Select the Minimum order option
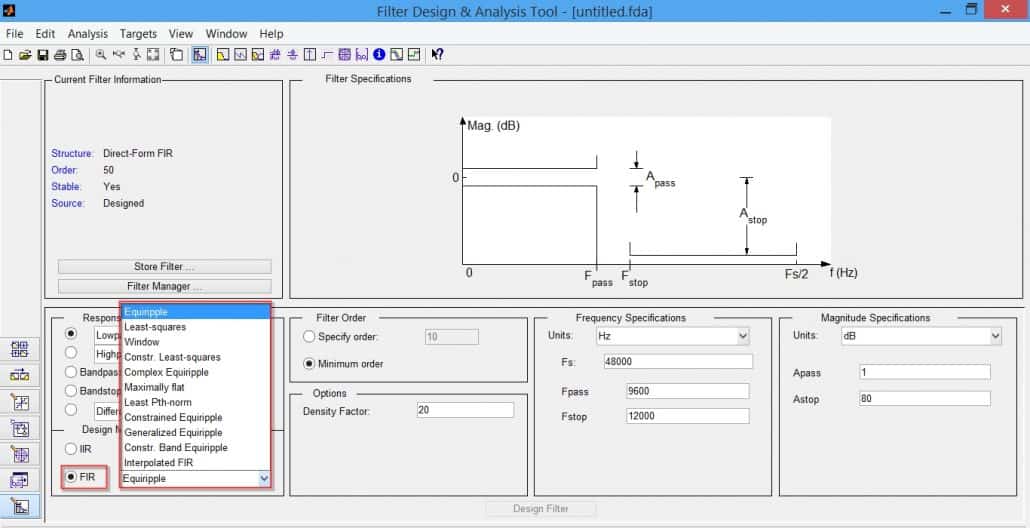This screenshot has height=528, width=1030. pyautogui.click(x=309, y=364)
